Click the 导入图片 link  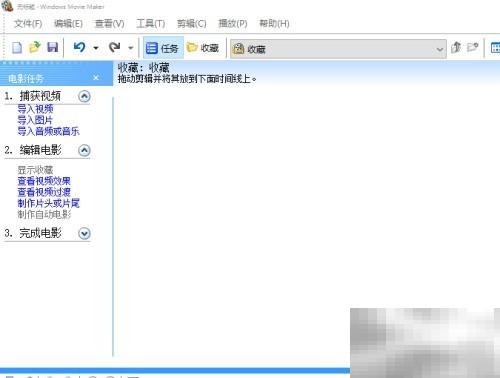(35, 120)
